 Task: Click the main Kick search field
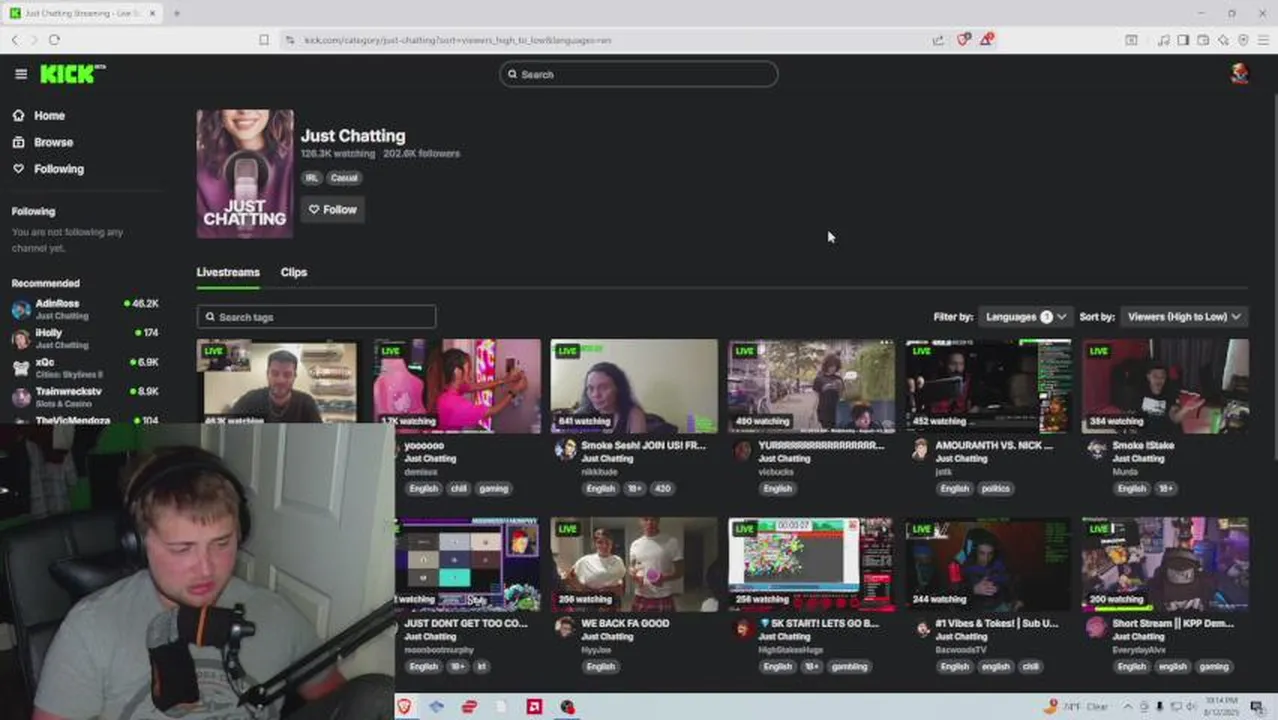(x=639, y=74)
